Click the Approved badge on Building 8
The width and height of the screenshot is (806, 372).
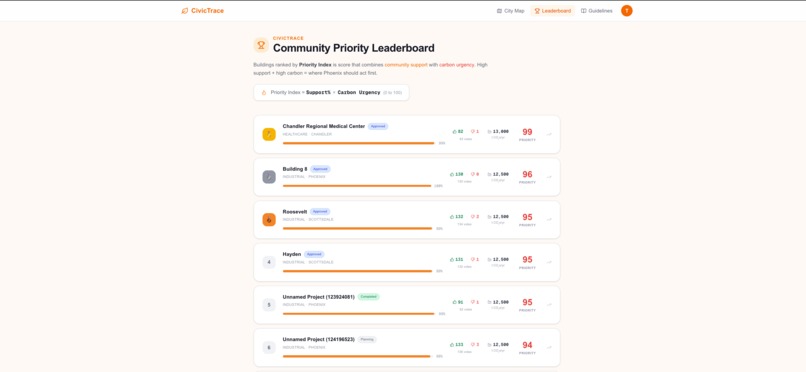point(320,169)
